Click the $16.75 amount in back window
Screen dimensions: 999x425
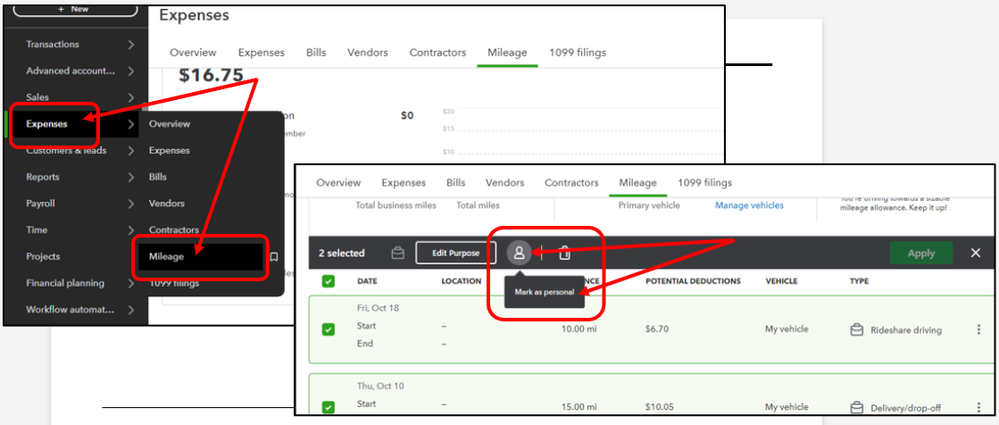click(211, 75)
